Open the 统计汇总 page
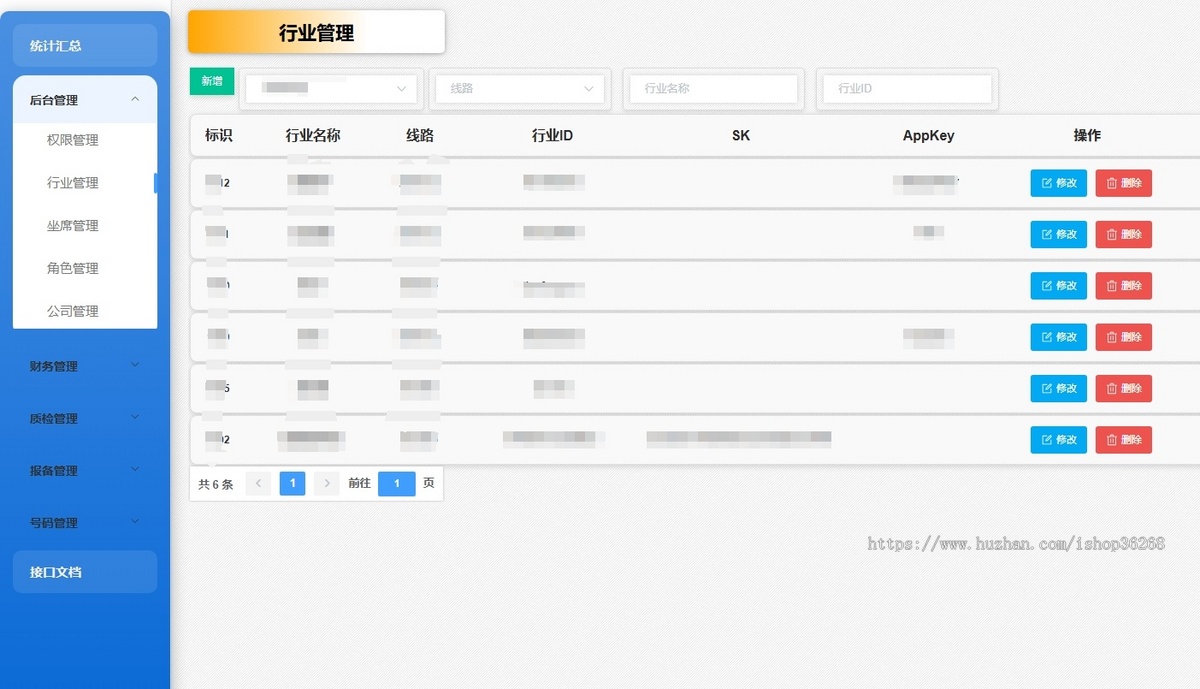This screenshot has height=689, width=1200. (x=85, y=46)
